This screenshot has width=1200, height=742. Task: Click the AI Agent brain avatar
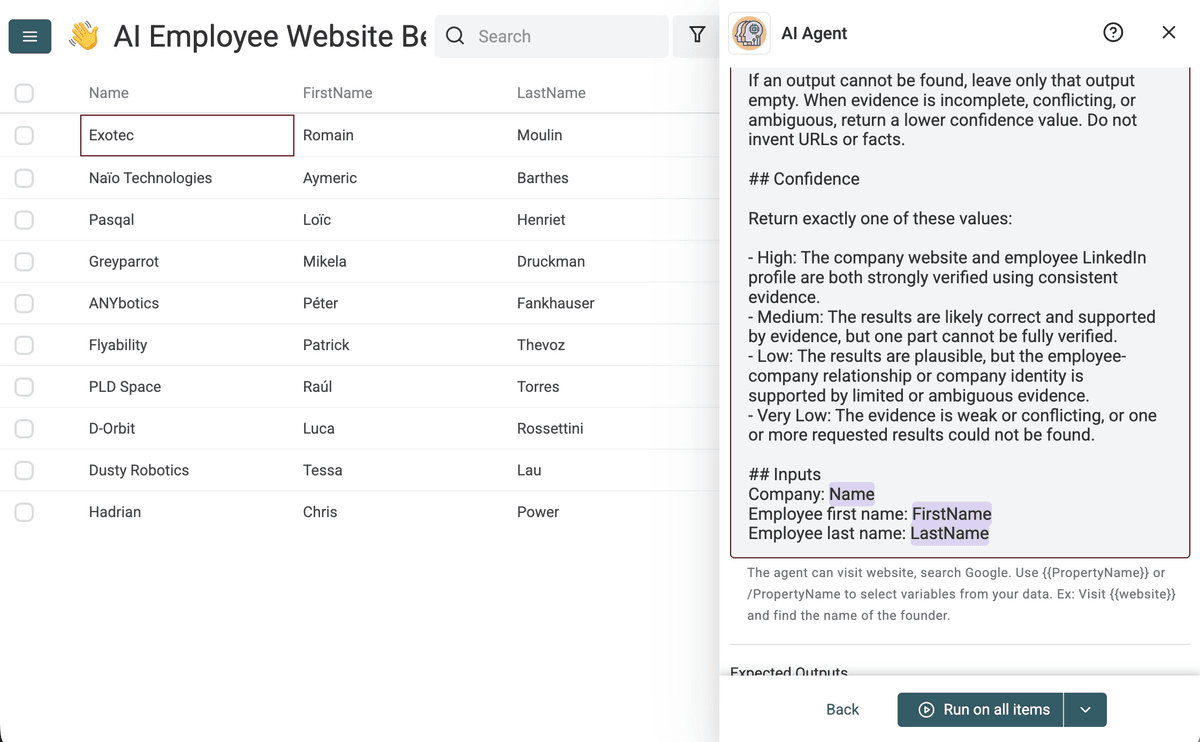coord(749,33)
